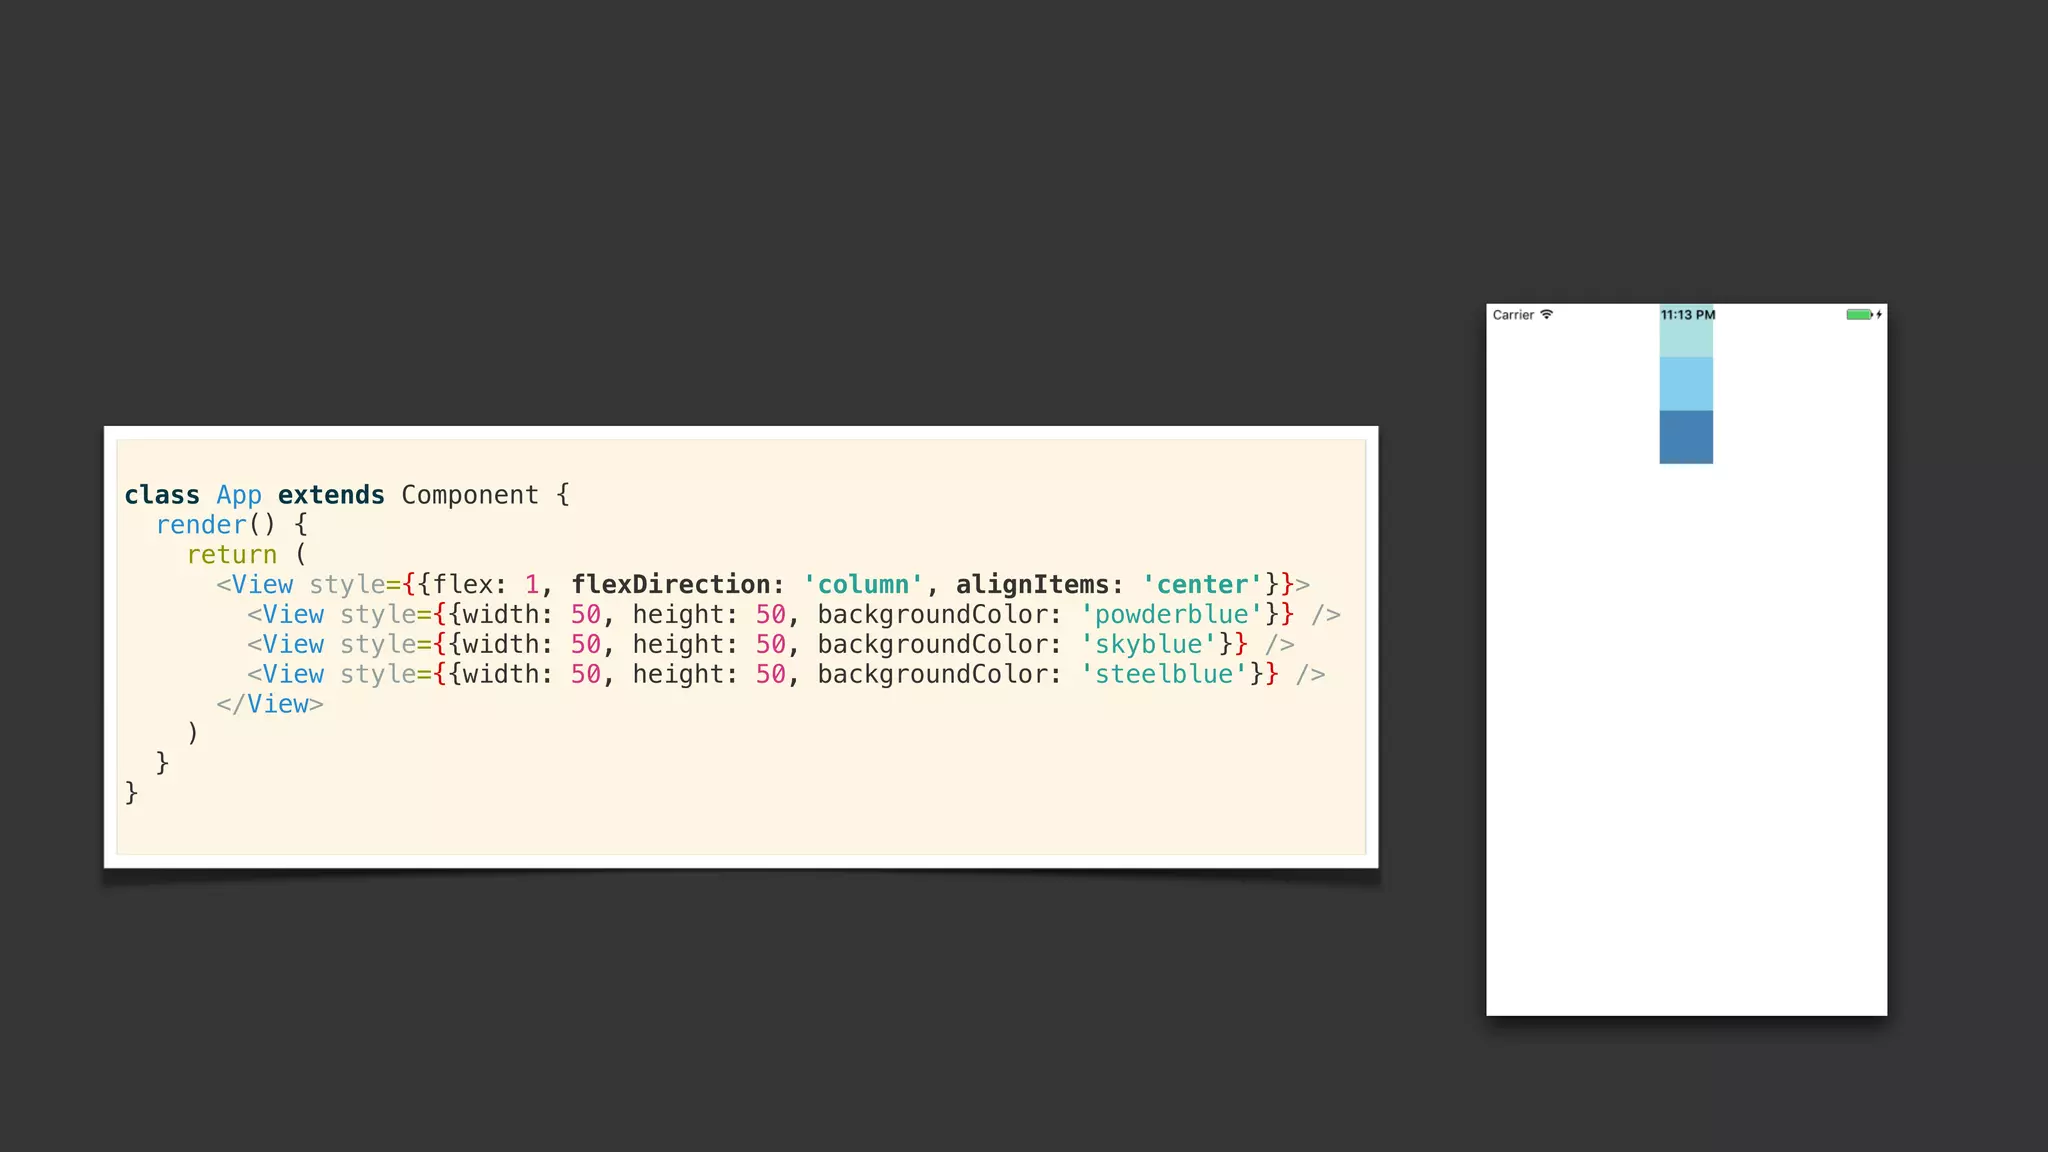Click the closing </View> tag

(270, 705)
